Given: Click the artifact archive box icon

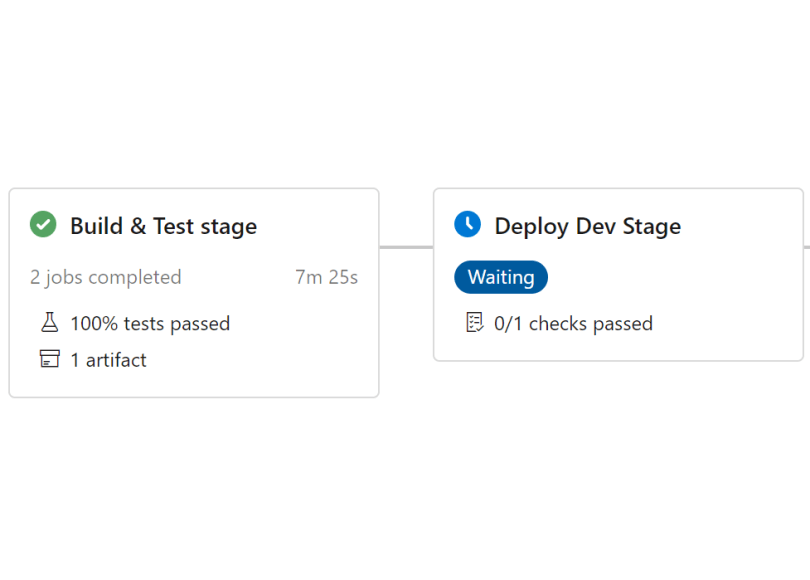Looking at the screenshot, I should point(49,360).
